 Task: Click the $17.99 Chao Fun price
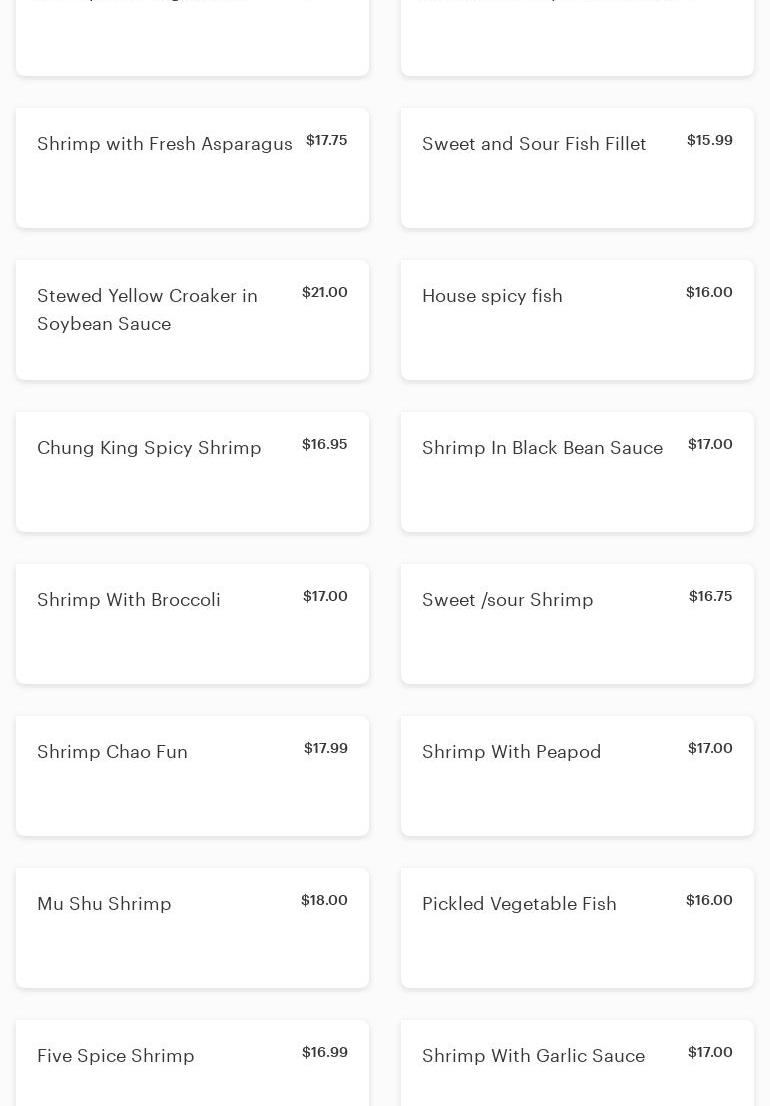tap(326, 748)
